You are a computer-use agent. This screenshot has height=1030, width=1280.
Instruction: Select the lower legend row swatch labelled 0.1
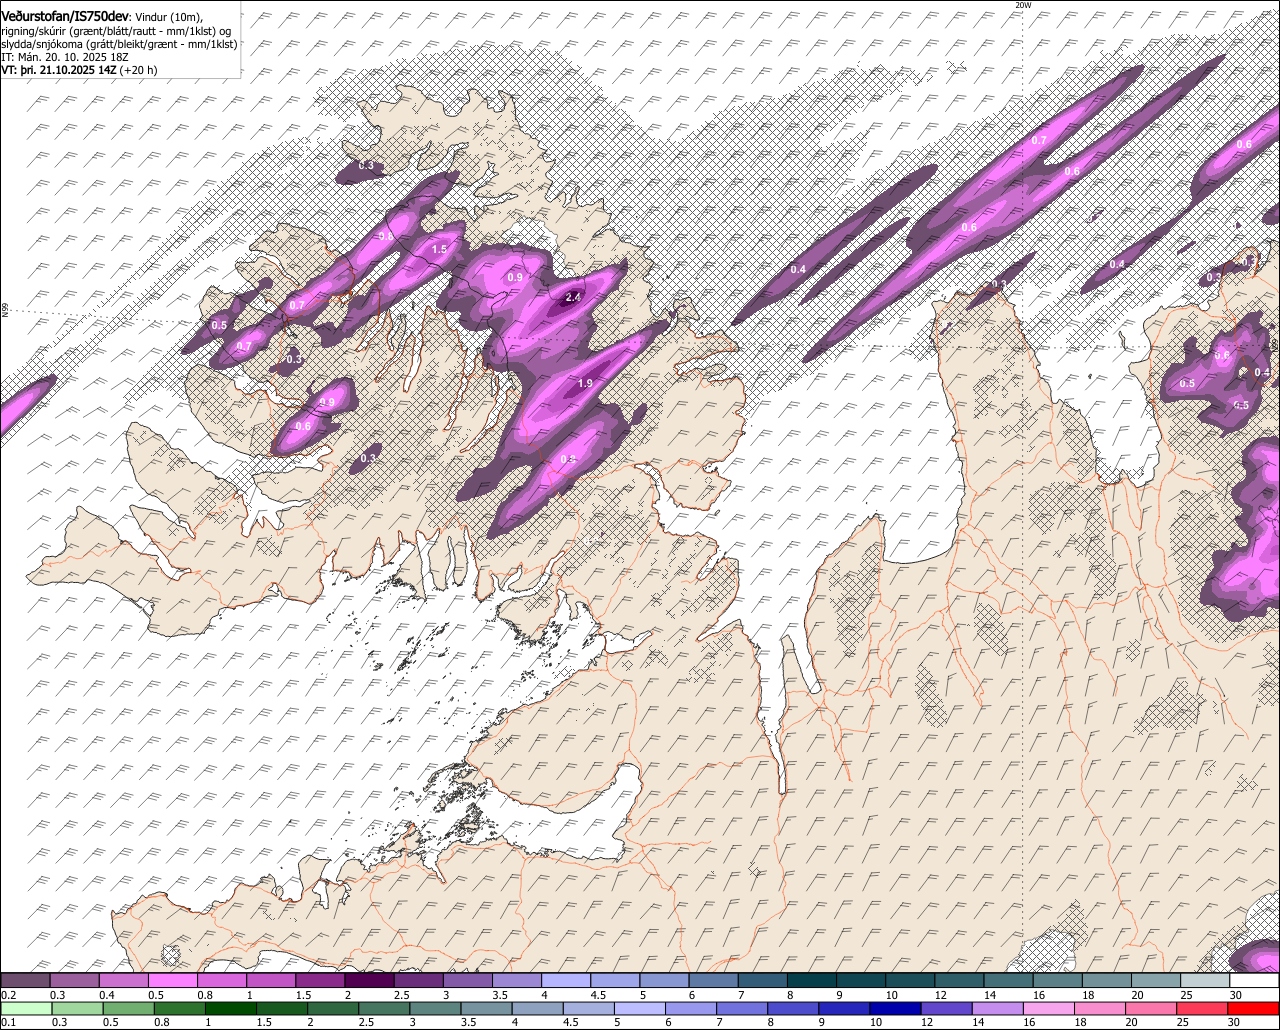tap(25, 1008)
